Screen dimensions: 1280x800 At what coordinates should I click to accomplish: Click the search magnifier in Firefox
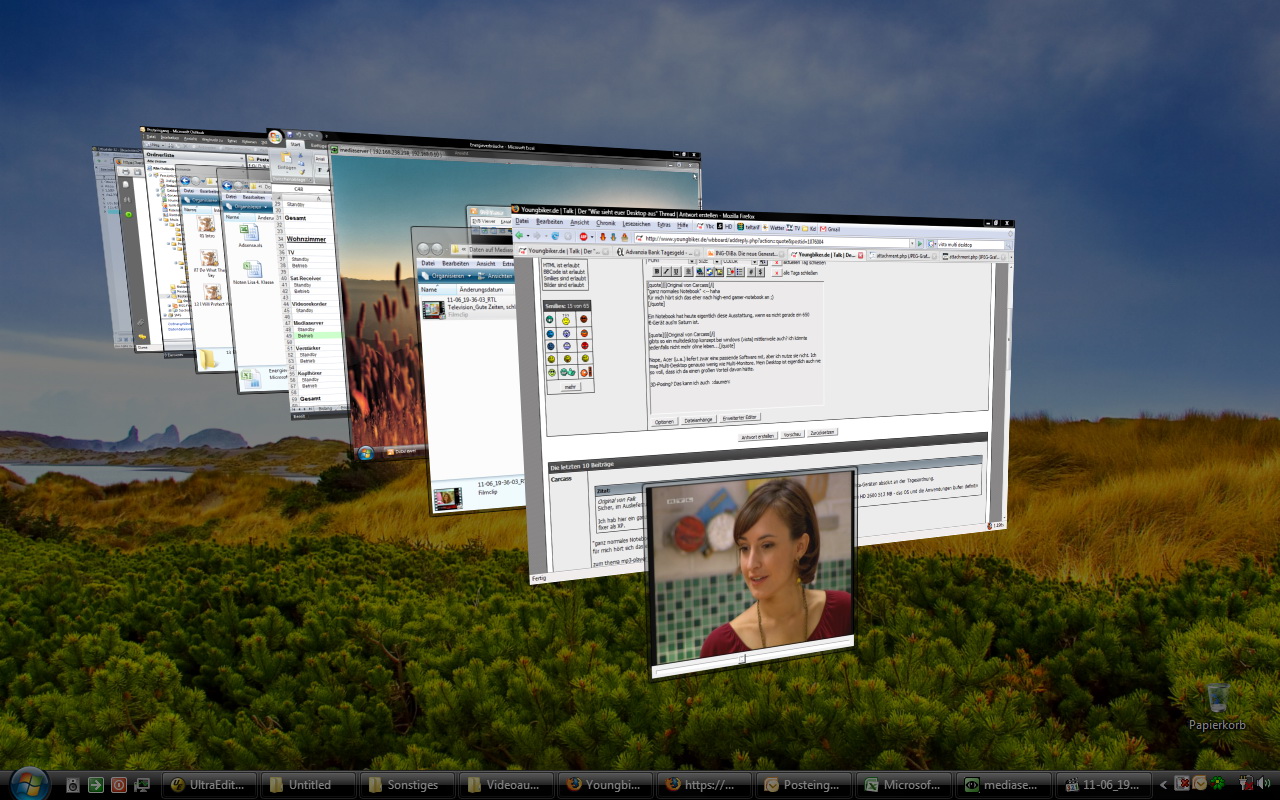coord(1008,246)
